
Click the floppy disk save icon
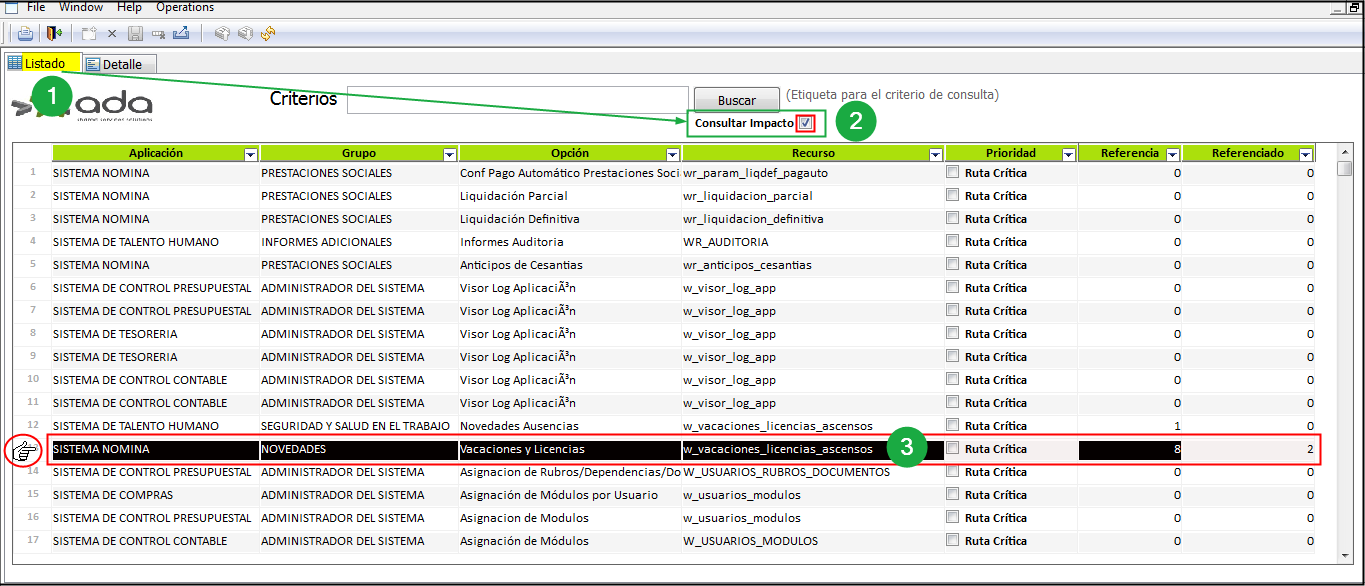click(x=135, y=33)
